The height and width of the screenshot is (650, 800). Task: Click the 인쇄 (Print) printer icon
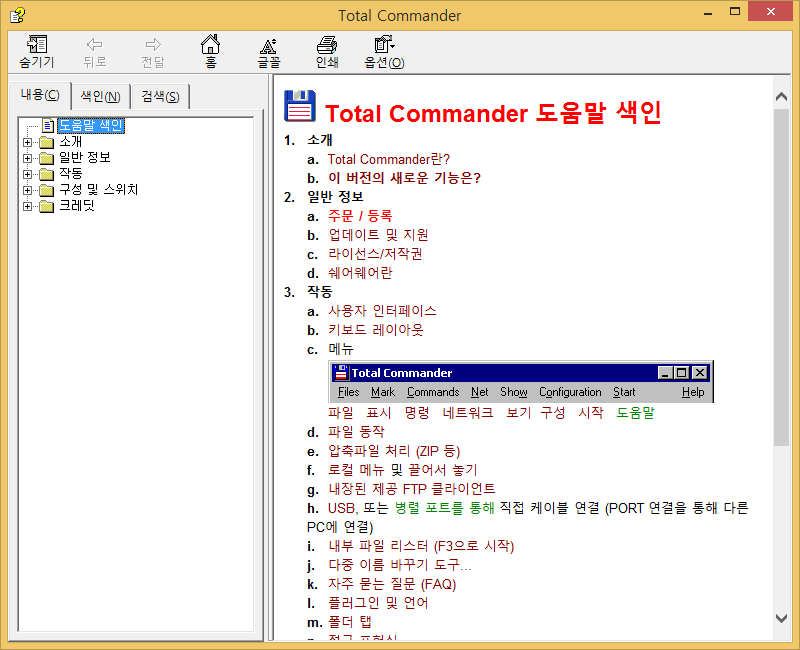tap(327, 45)
